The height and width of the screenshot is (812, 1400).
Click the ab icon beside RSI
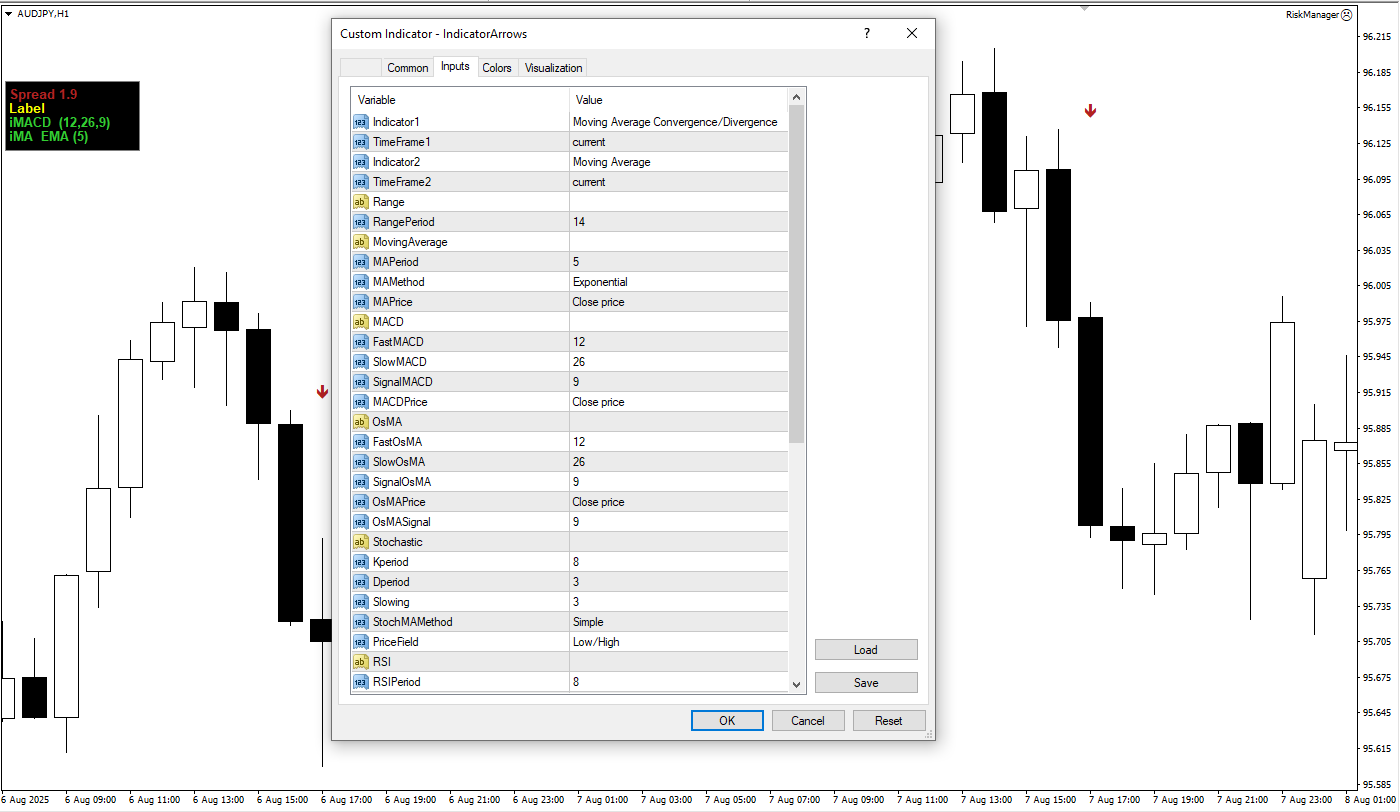[x=360, y=661]
